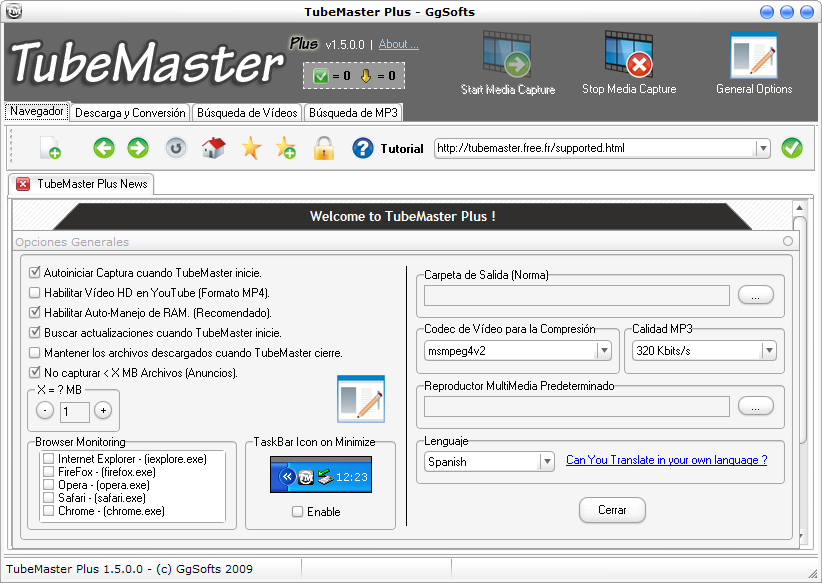Image resolution: width=822 pixels, height=583 pixels.
Task: Open favorites with the star icon
Action: tap(250, 149)
